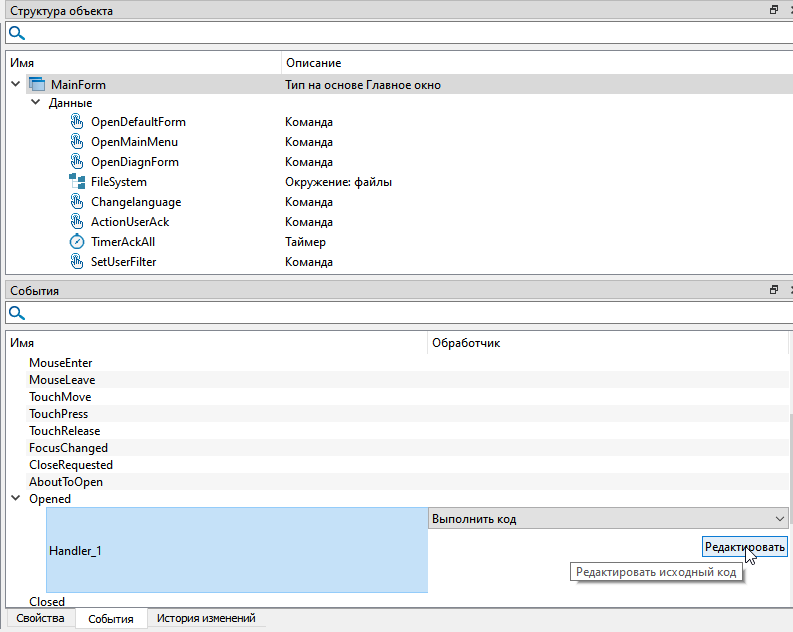
Task: Open the Выполнить код handler dropdown
Action: pos(780,519)
